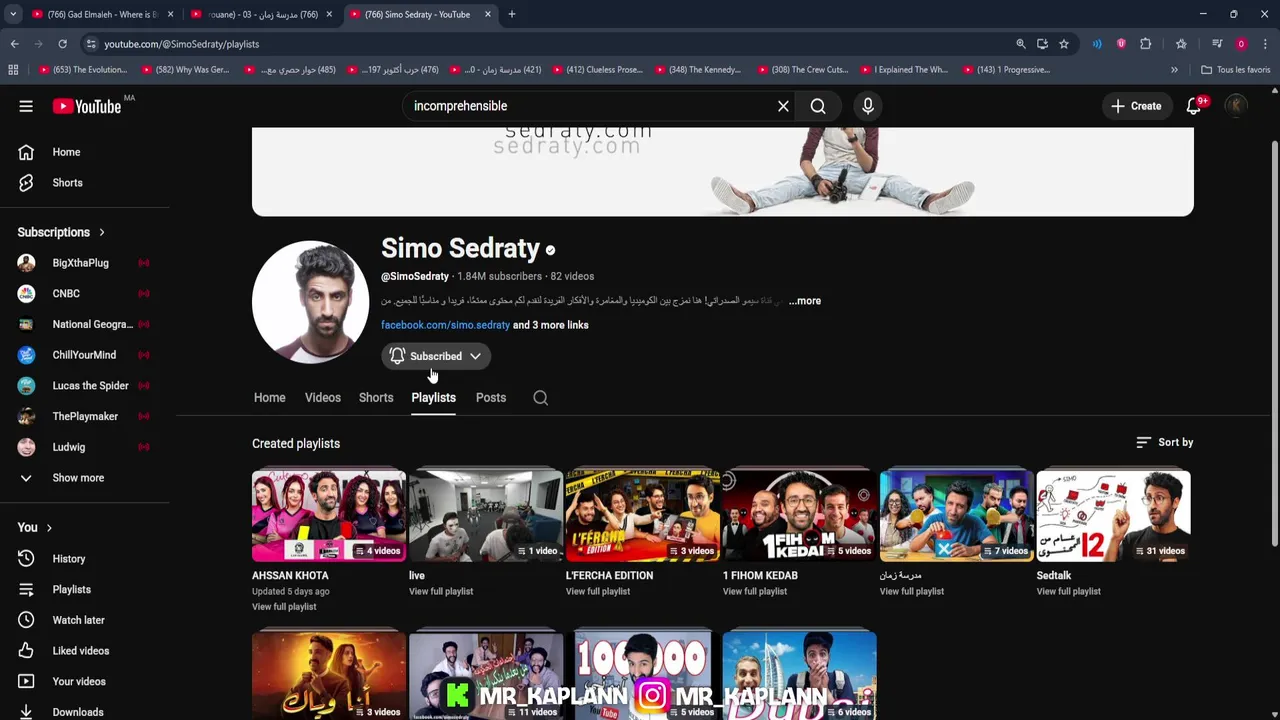Open the Chrome apps grid in bookmarks bar
This screenshot has height=720, width=1280.
click(x=13, y=70)
